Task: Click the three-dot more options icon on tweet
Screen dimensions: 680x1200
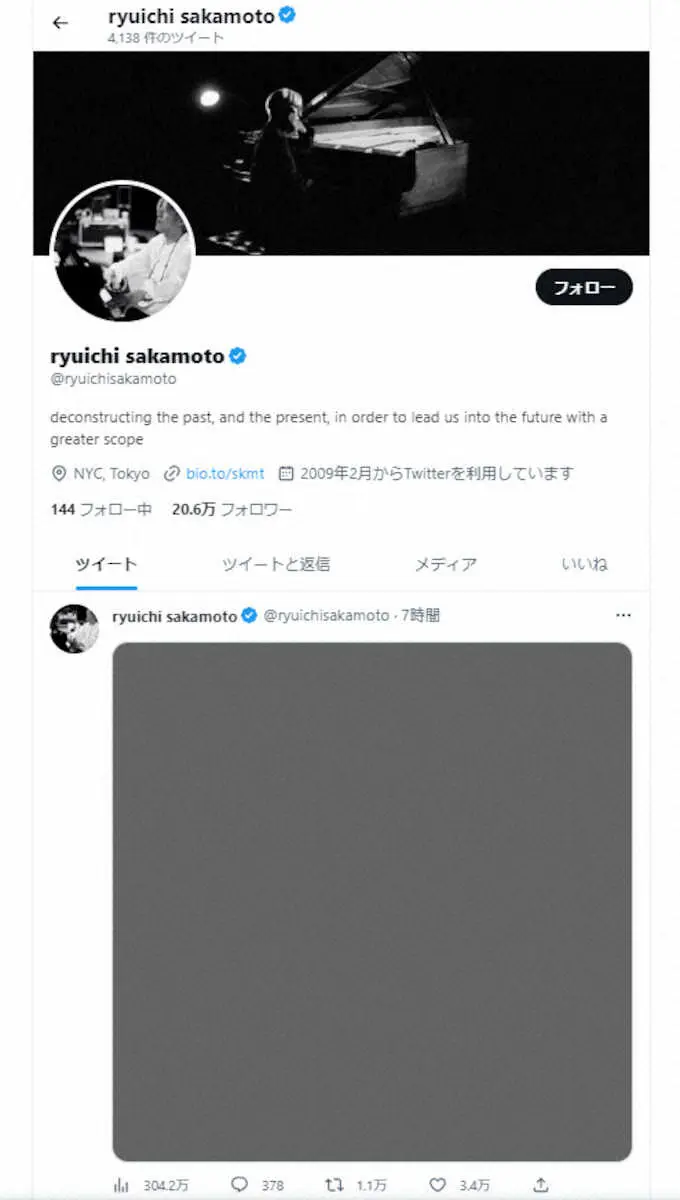Action: click(x=623, y=615)
